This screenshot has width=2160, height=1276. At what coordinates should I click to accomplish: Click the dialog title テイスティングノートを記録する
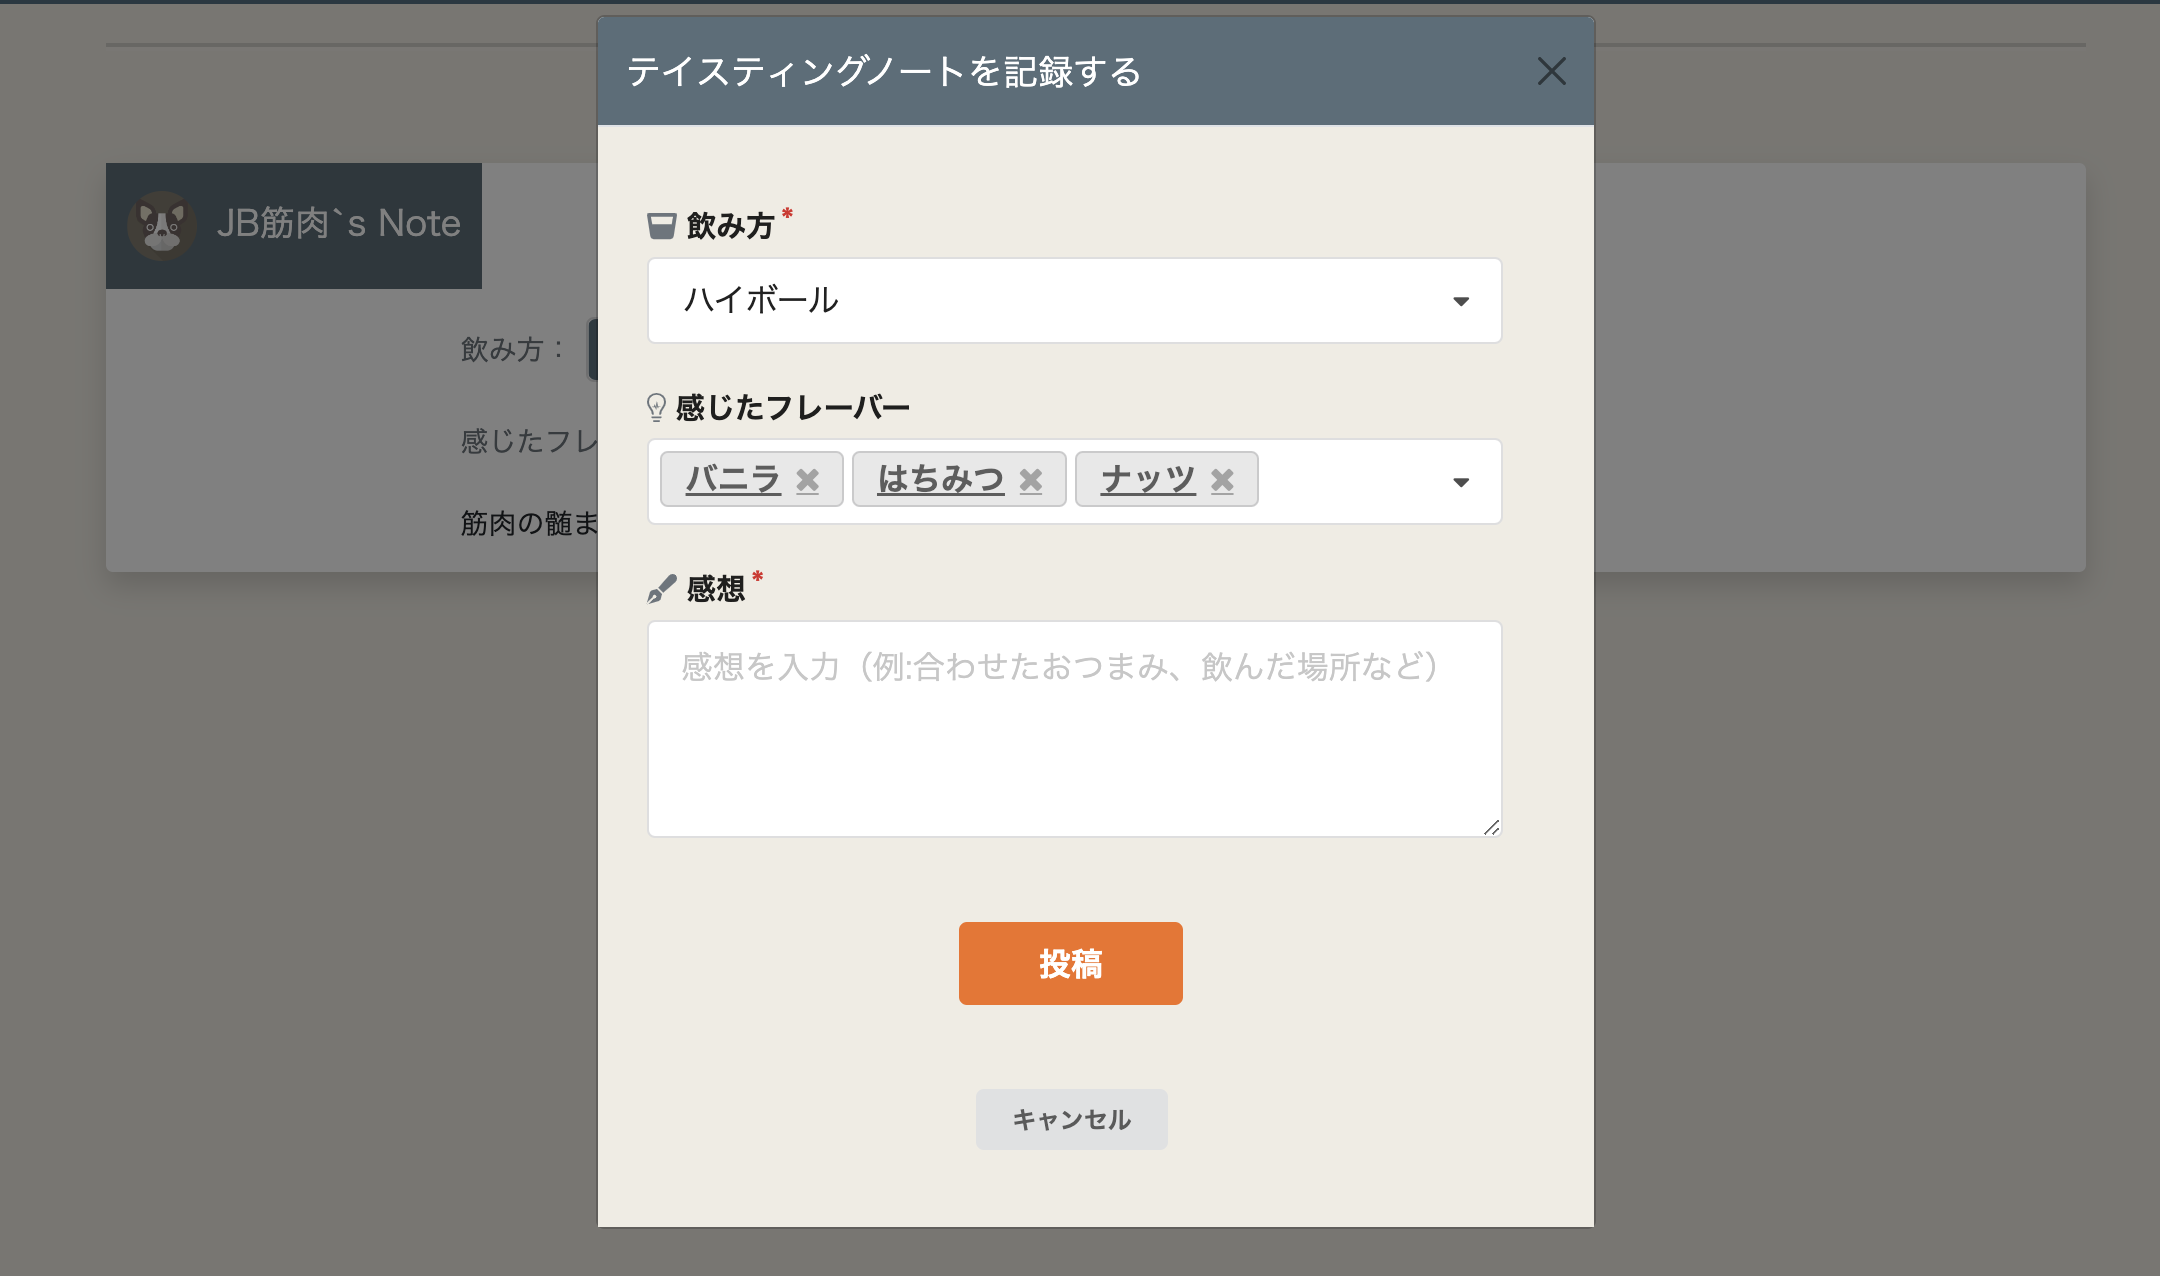tap(884, 71)
